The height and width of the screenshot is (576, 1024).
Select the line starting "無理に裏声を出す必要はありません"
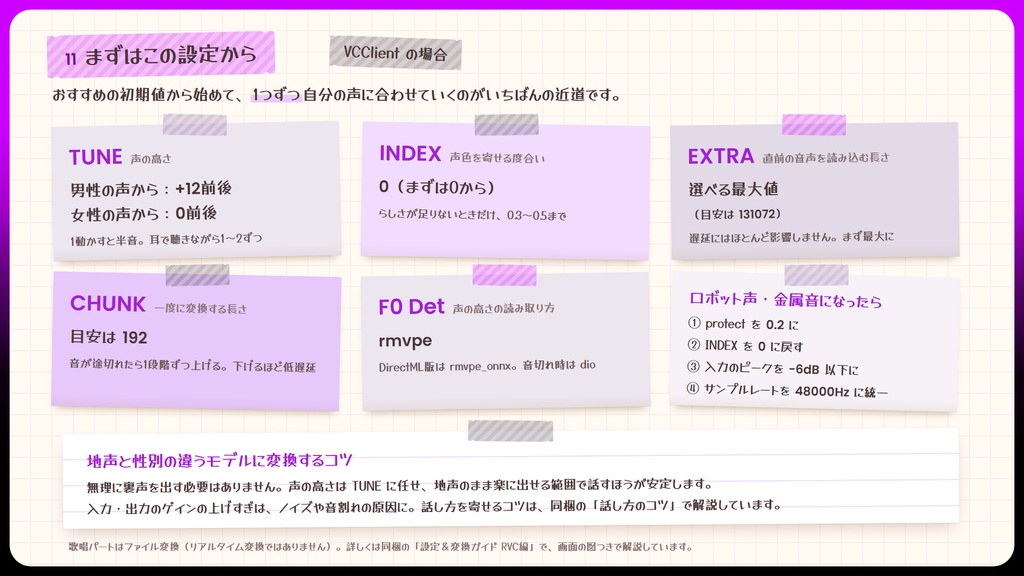pos(399,485)
